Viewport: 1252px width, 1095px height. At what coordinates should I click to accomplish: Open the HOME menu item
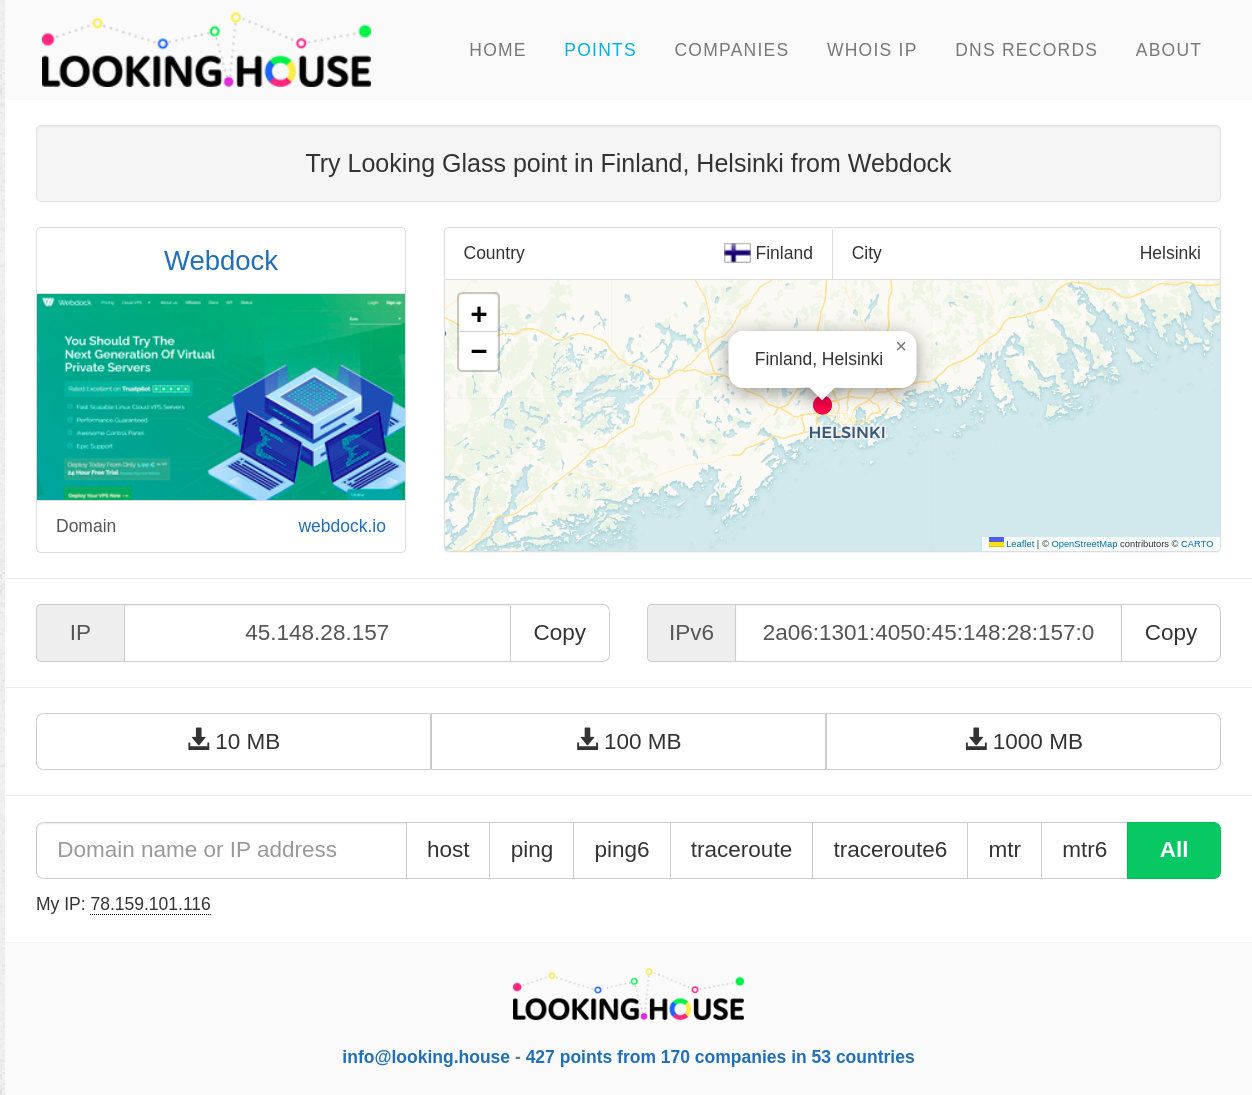(497, 50)
